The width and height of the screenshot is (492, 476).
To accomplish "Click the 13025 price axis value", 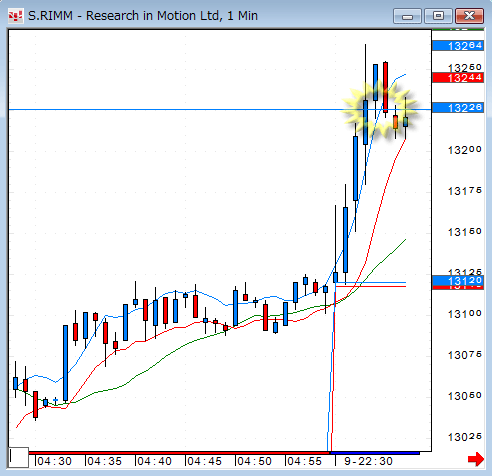I will point(465,437).
